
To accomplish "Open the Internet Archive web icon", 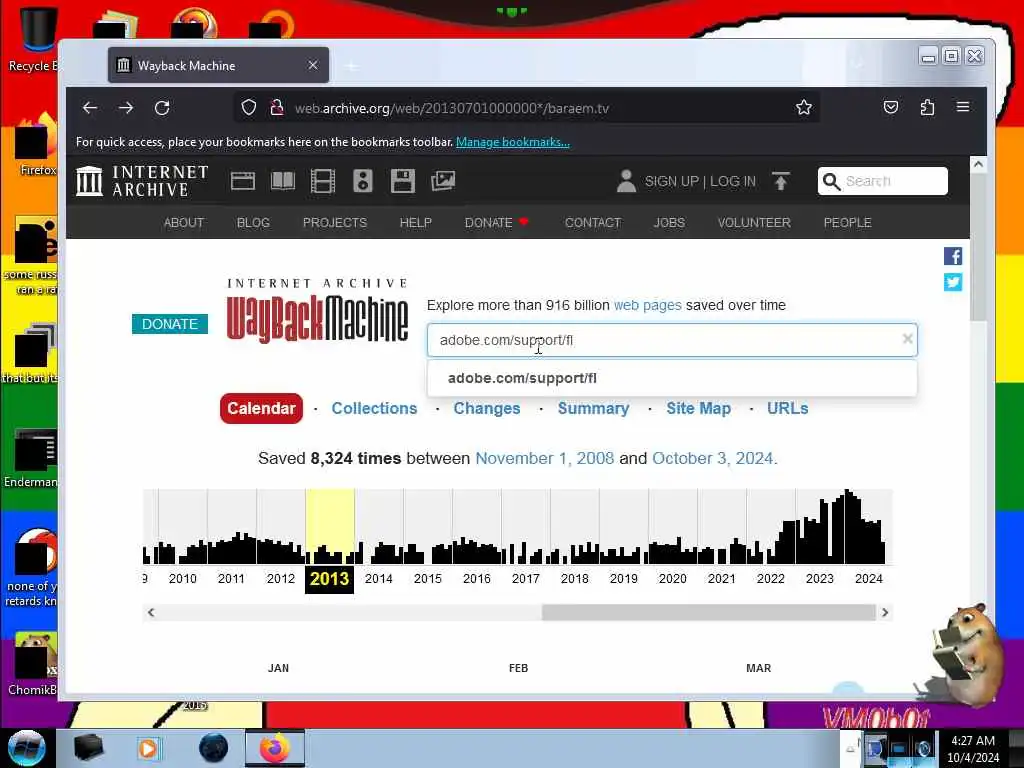I will pyautogui.click(x=243, y=181).
